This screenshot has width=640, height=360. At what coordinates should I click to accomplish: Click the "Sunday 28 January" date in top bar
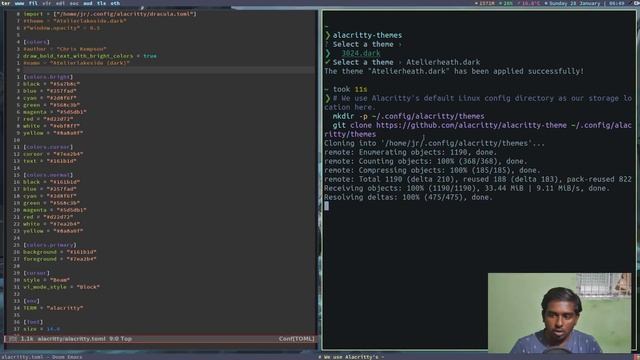point(574,3)
